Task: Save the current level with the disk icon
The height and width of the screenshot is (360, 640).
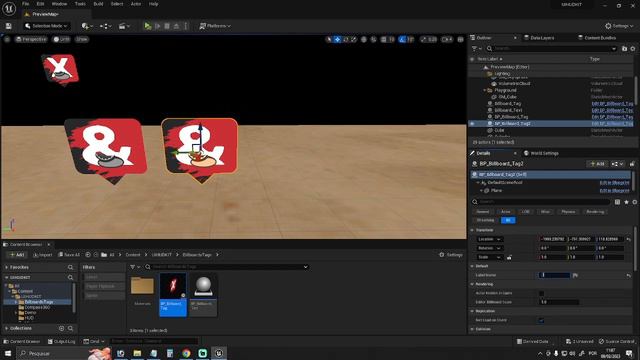Action: click(9, 26)
